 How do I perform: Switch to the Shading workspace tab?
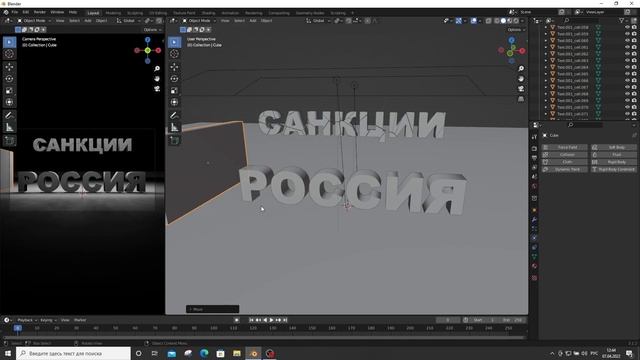point(208,13)
